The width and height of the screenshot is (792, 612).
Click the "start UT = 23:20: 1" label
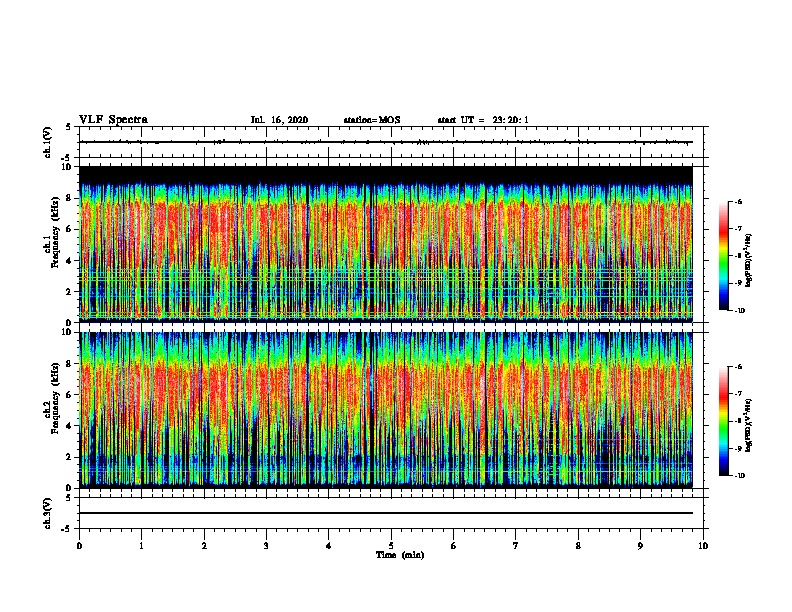(x=483, y=120)
